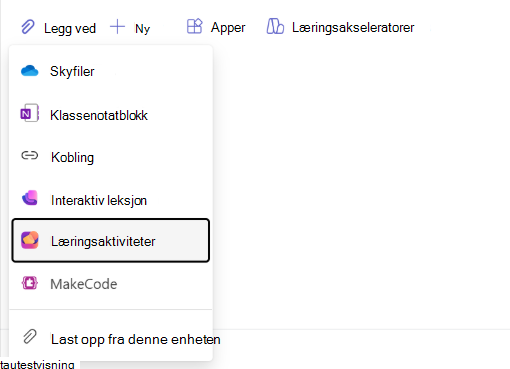Click the paperclip icon for device upload
510x369 pixels.
click(x=30, y=337)
